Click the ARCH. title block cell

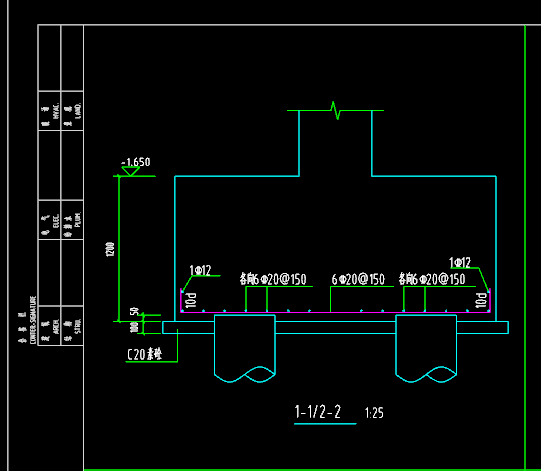[49, 326]
